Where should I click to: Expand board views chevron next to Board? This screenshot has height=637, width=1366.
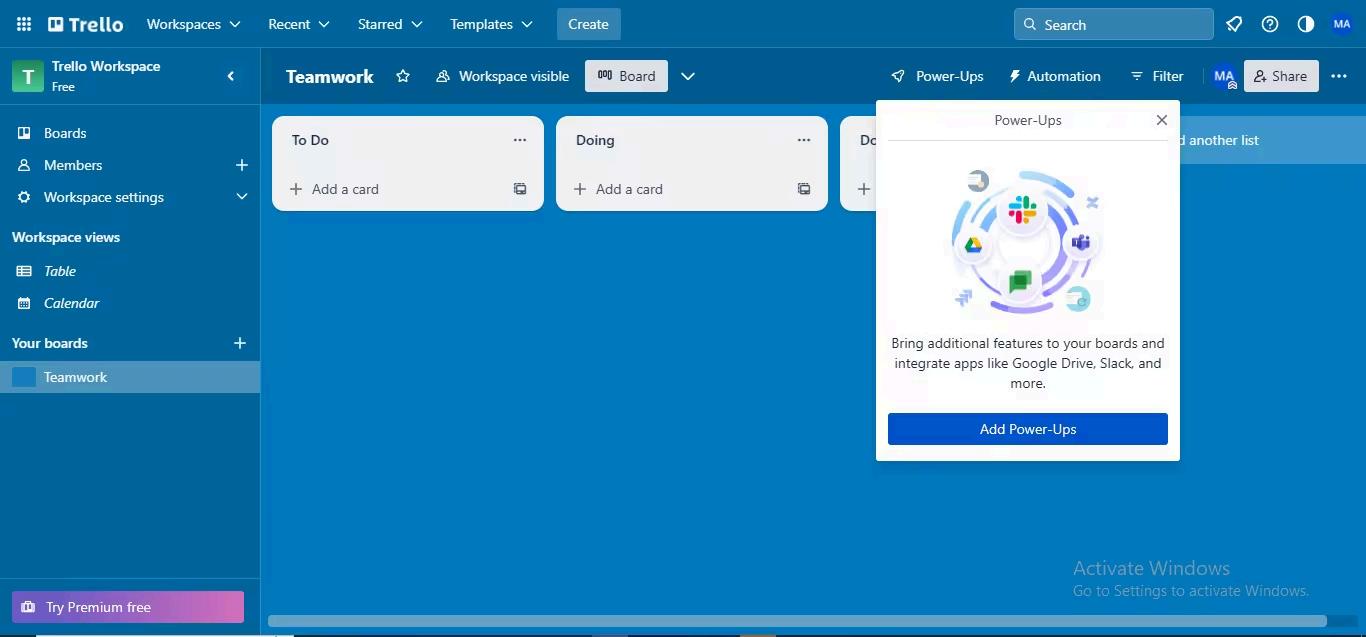pos(688,76)
